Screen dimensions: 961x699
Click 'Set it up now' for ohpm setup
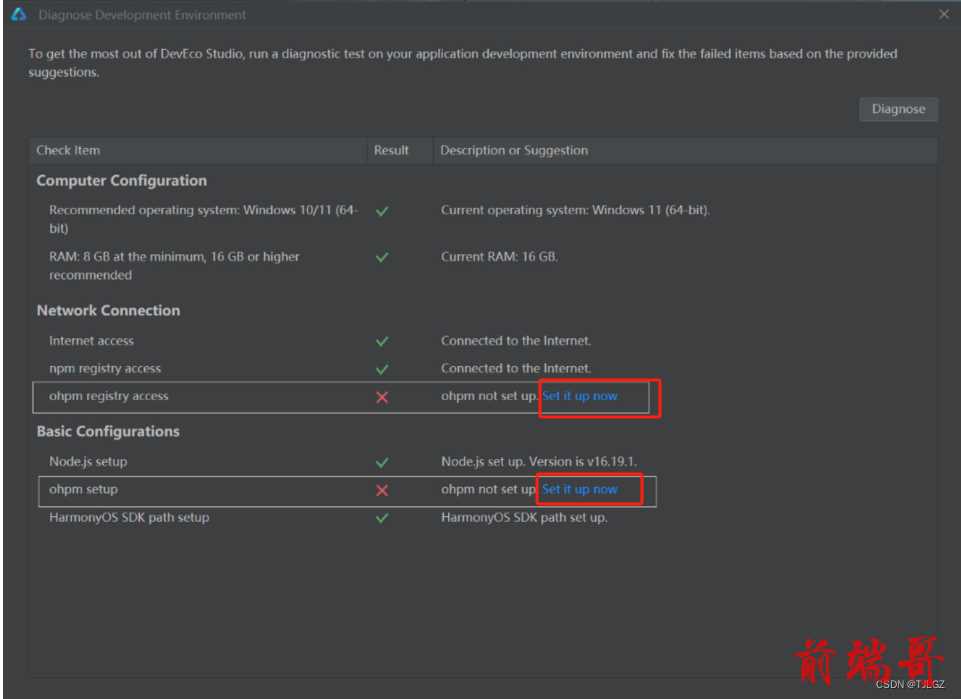(580, 489)
